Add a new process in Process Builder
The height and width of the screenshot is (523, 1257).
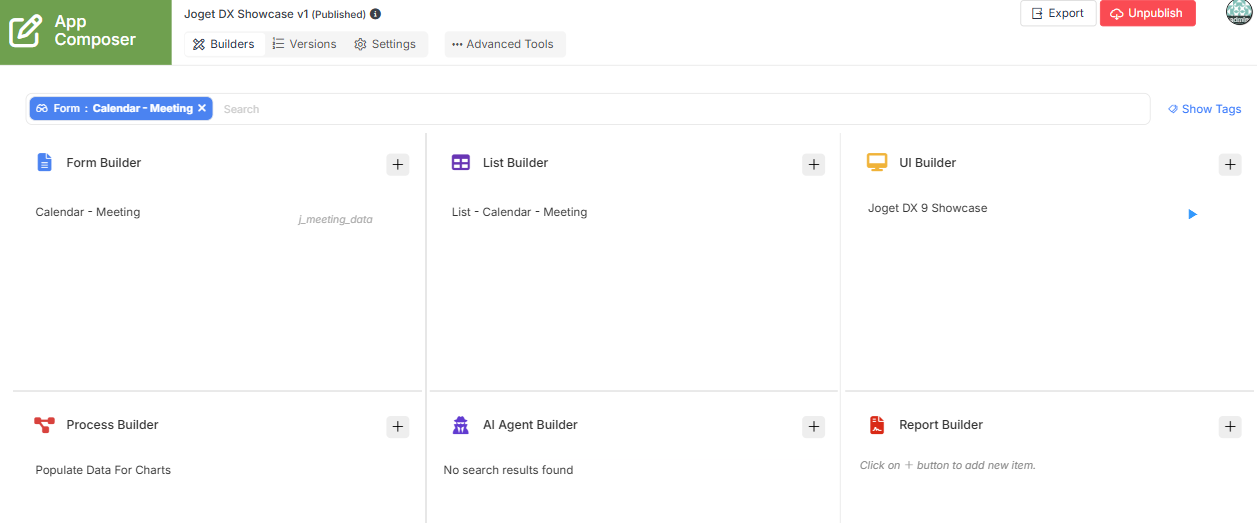tap(398, 427)
